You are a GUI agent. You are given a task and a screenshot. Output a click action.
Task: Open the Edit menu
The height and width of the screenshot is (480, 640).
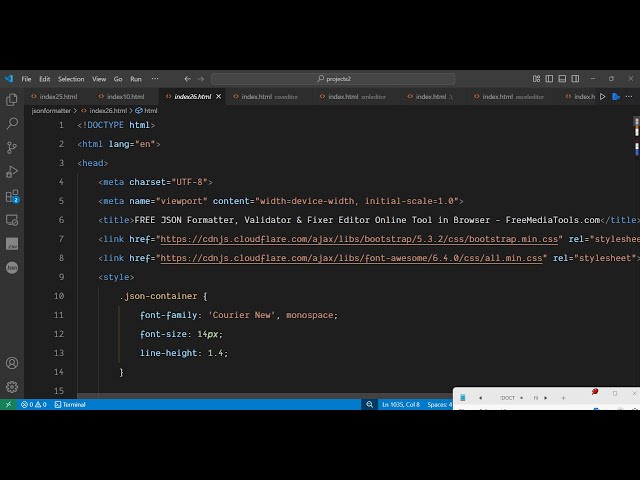coord(44,79)
